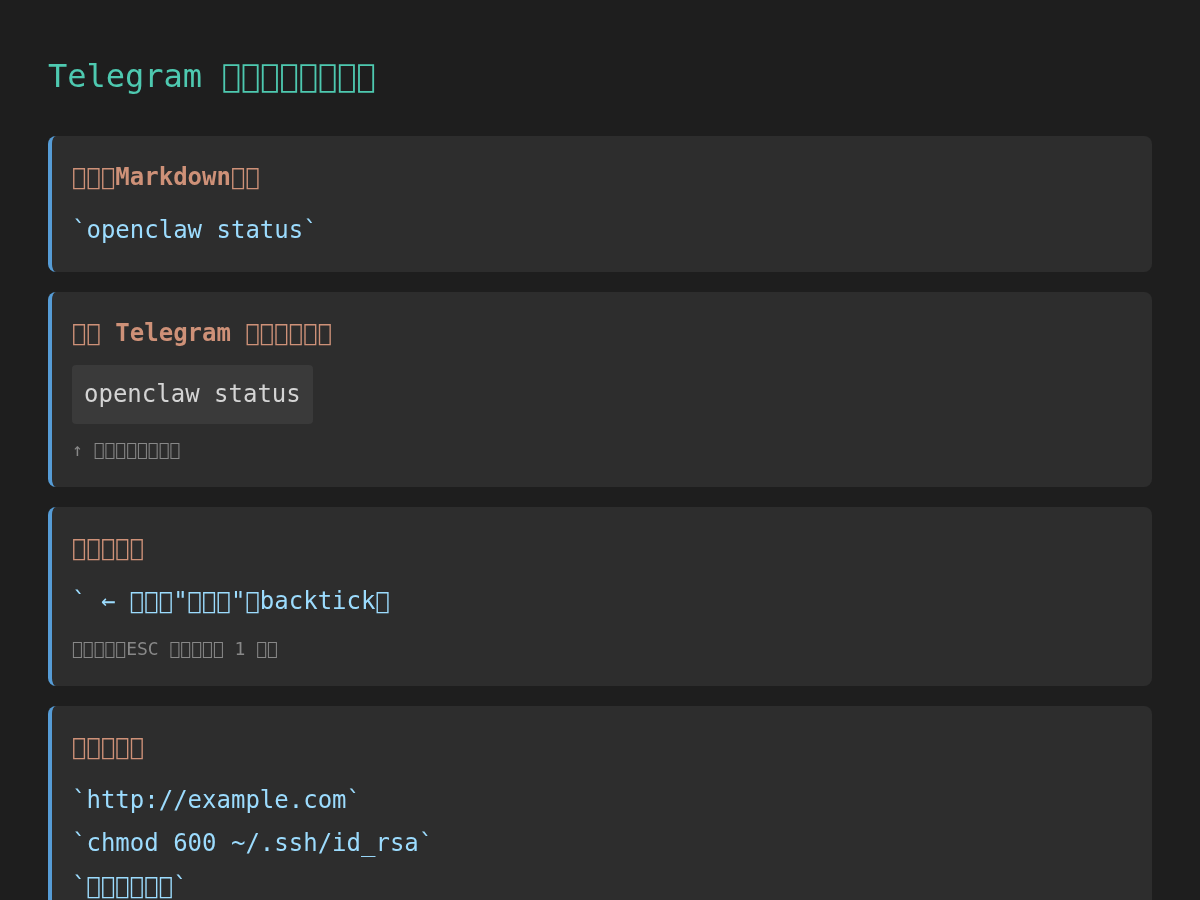Click the orange heading above the backtick line
The image size is (1200, 900).
pyautogui.click(x=108, y=548)
